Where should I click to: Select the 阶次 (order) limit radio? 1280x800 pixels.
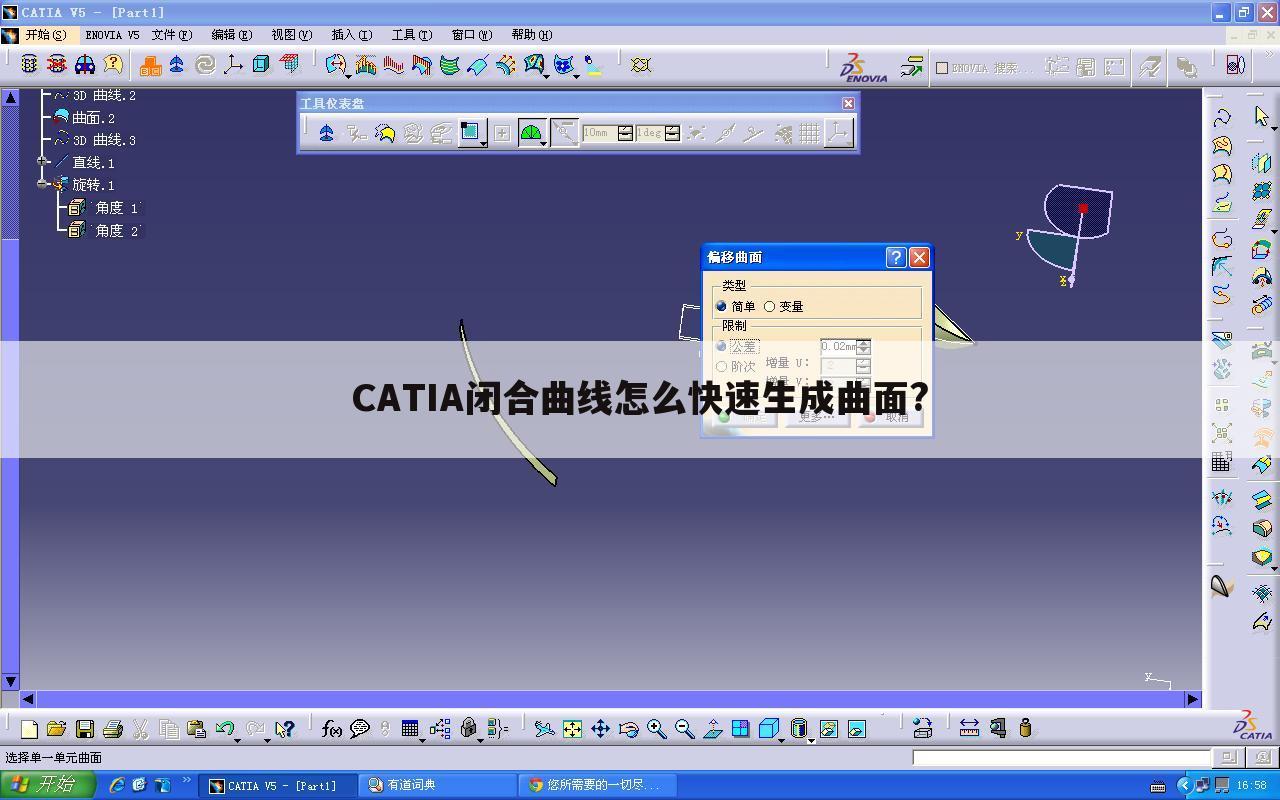721,367
